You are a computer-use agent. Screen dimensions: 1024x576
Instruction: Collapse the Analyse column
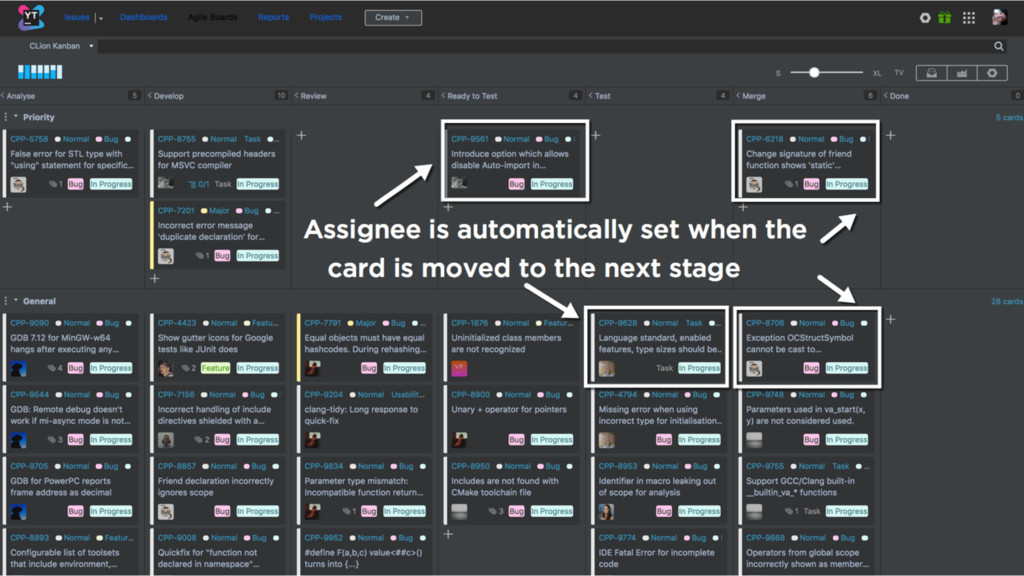3,95
